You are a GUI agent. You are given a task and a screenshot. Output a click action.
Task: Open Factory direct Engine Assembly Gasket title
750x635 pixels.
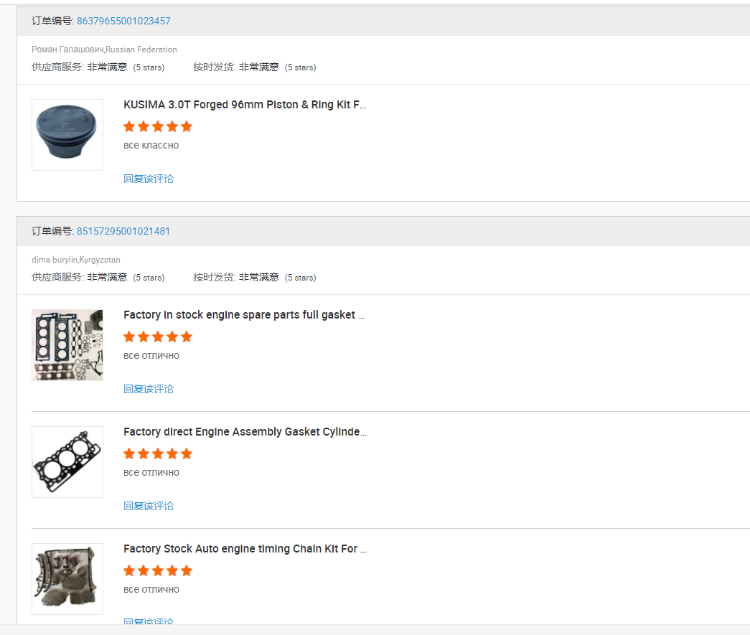tap(245, 432)
